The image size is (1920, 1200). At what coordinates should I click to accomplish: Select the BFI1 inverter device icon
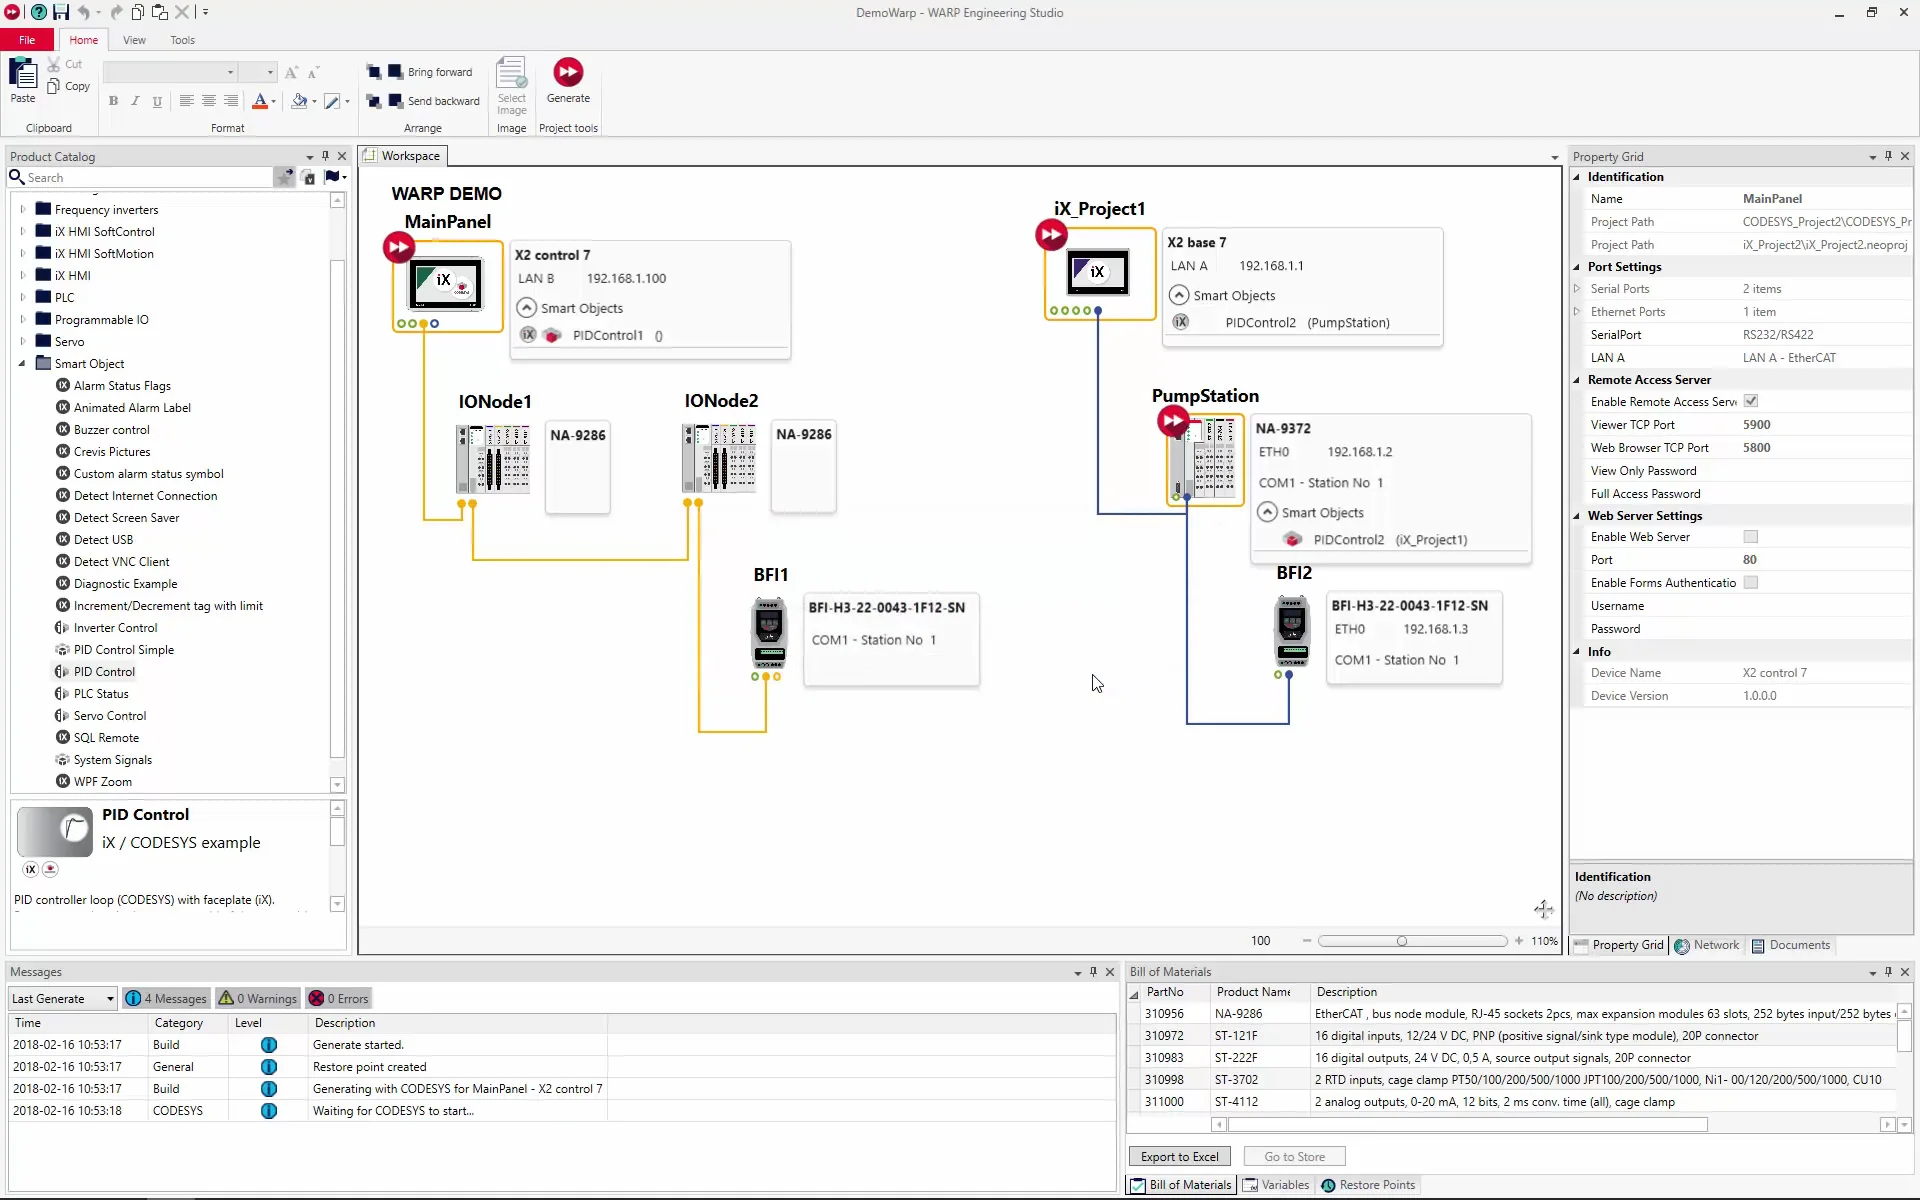click(769, 633)
